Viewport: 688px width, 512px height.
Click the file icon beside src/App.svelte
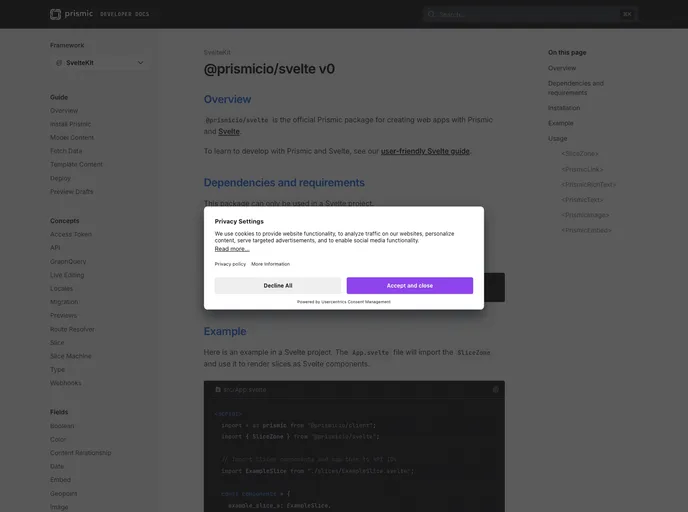click(x=217, y=389)
